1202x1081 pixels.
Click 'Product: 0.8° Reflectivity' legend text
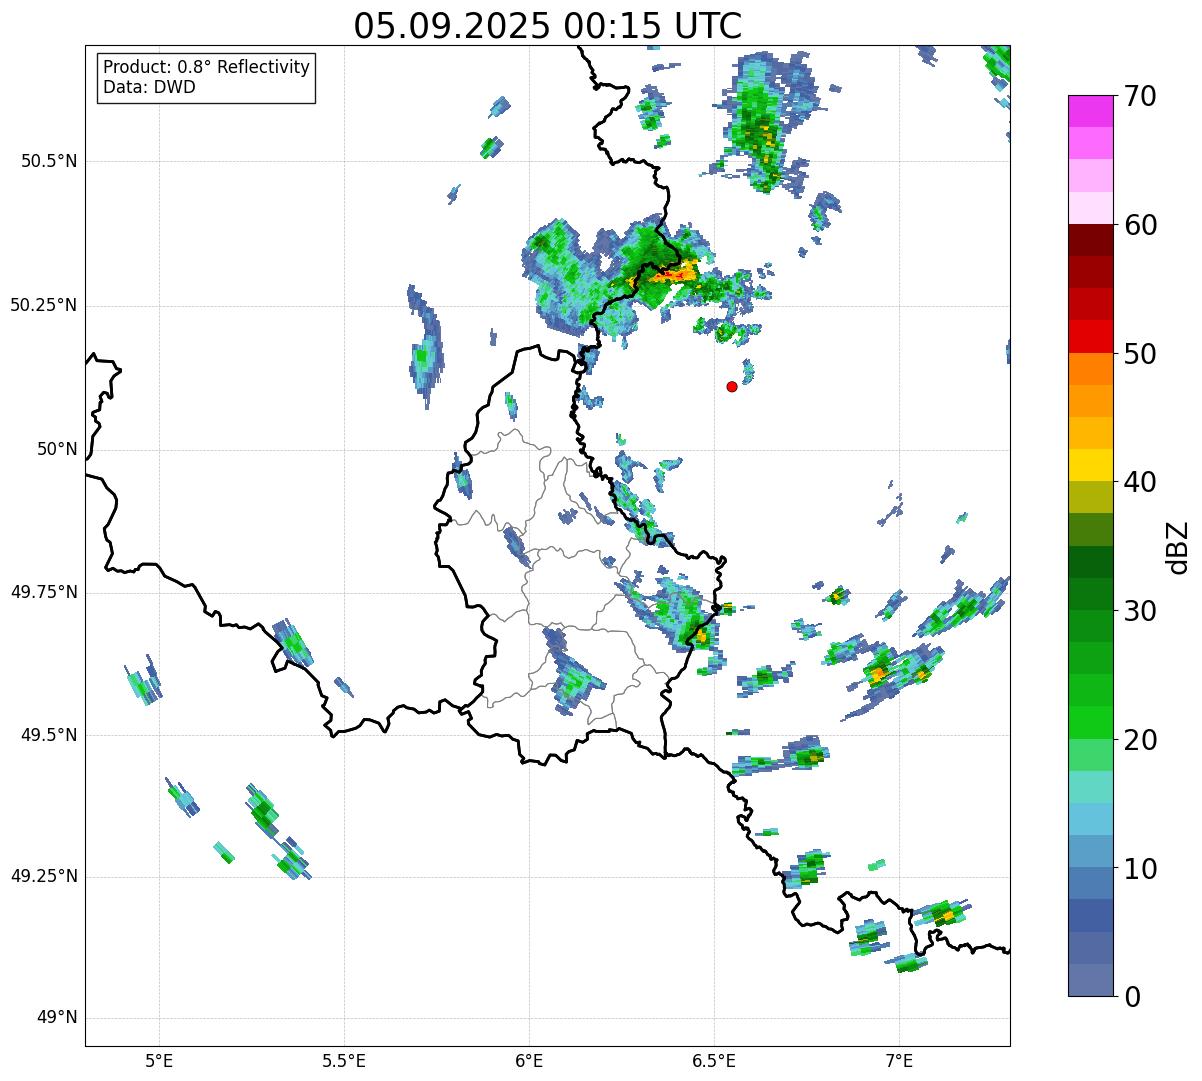pos(207,67)
